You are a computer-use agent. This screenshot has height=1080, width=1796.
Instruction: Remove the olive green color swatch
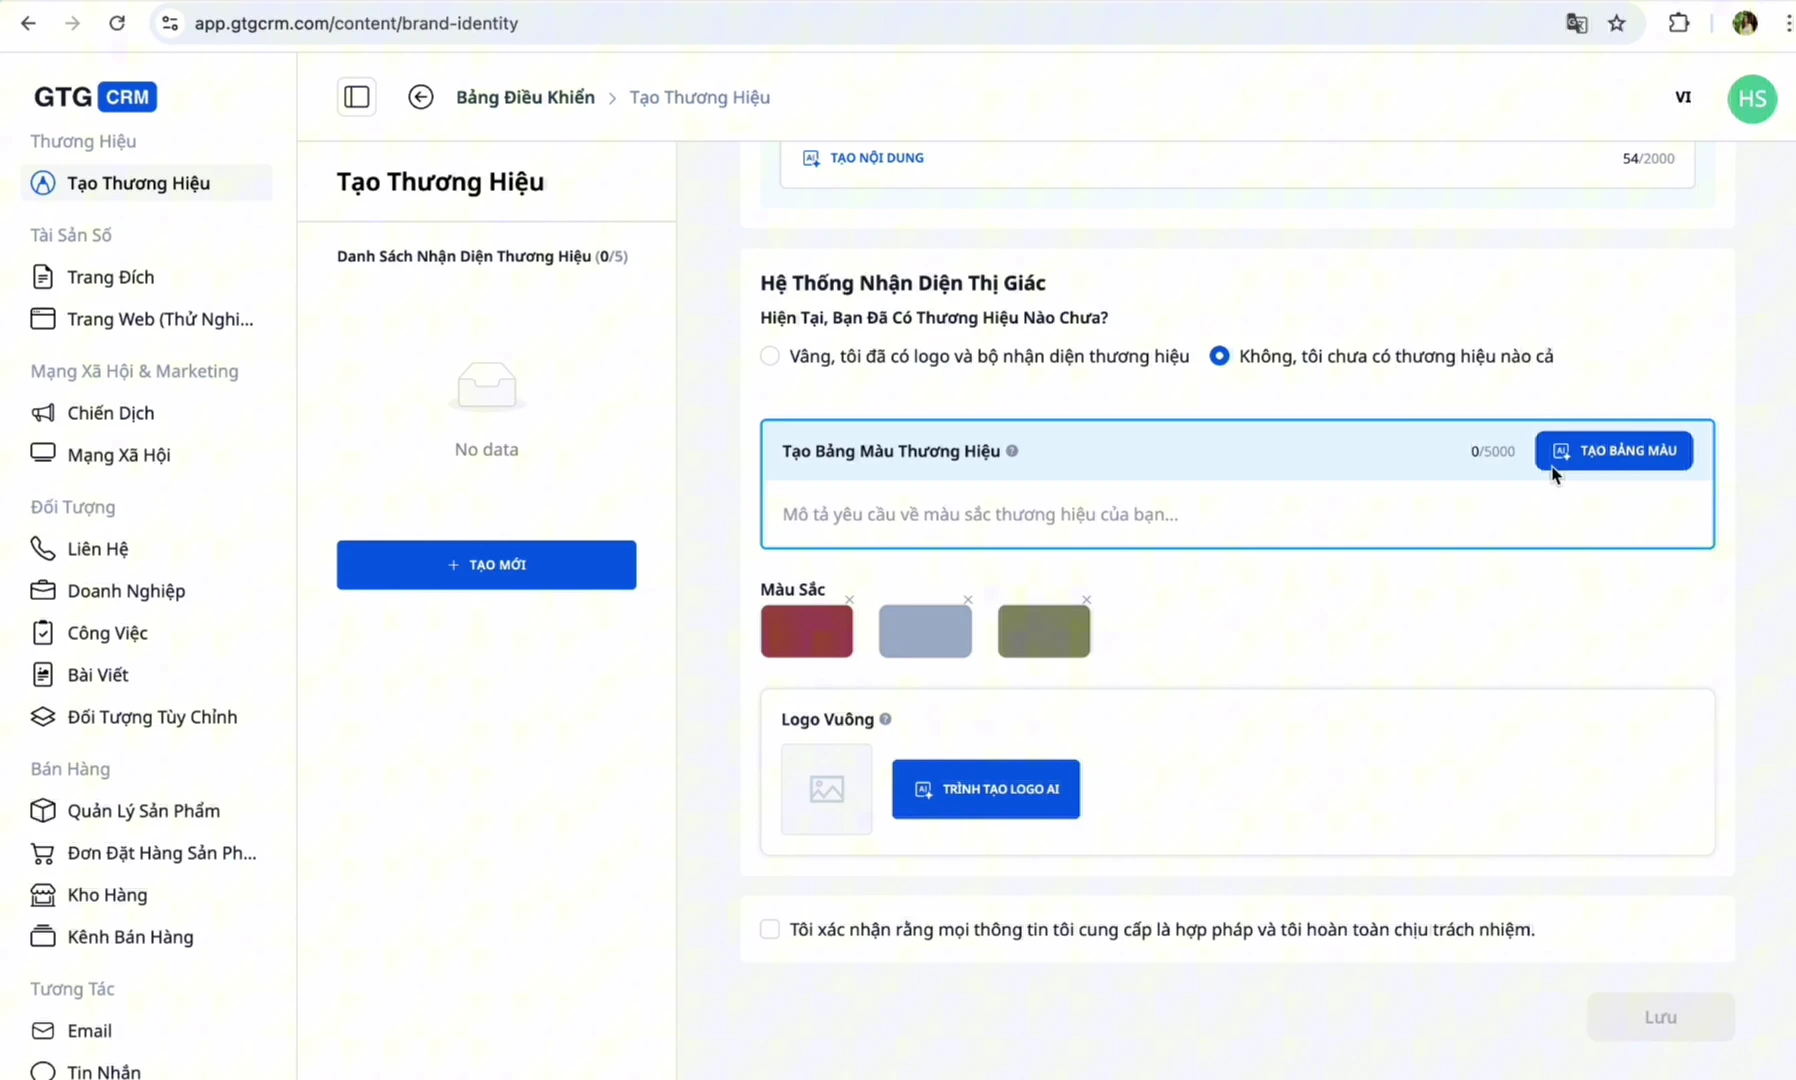click(1086, 600)
